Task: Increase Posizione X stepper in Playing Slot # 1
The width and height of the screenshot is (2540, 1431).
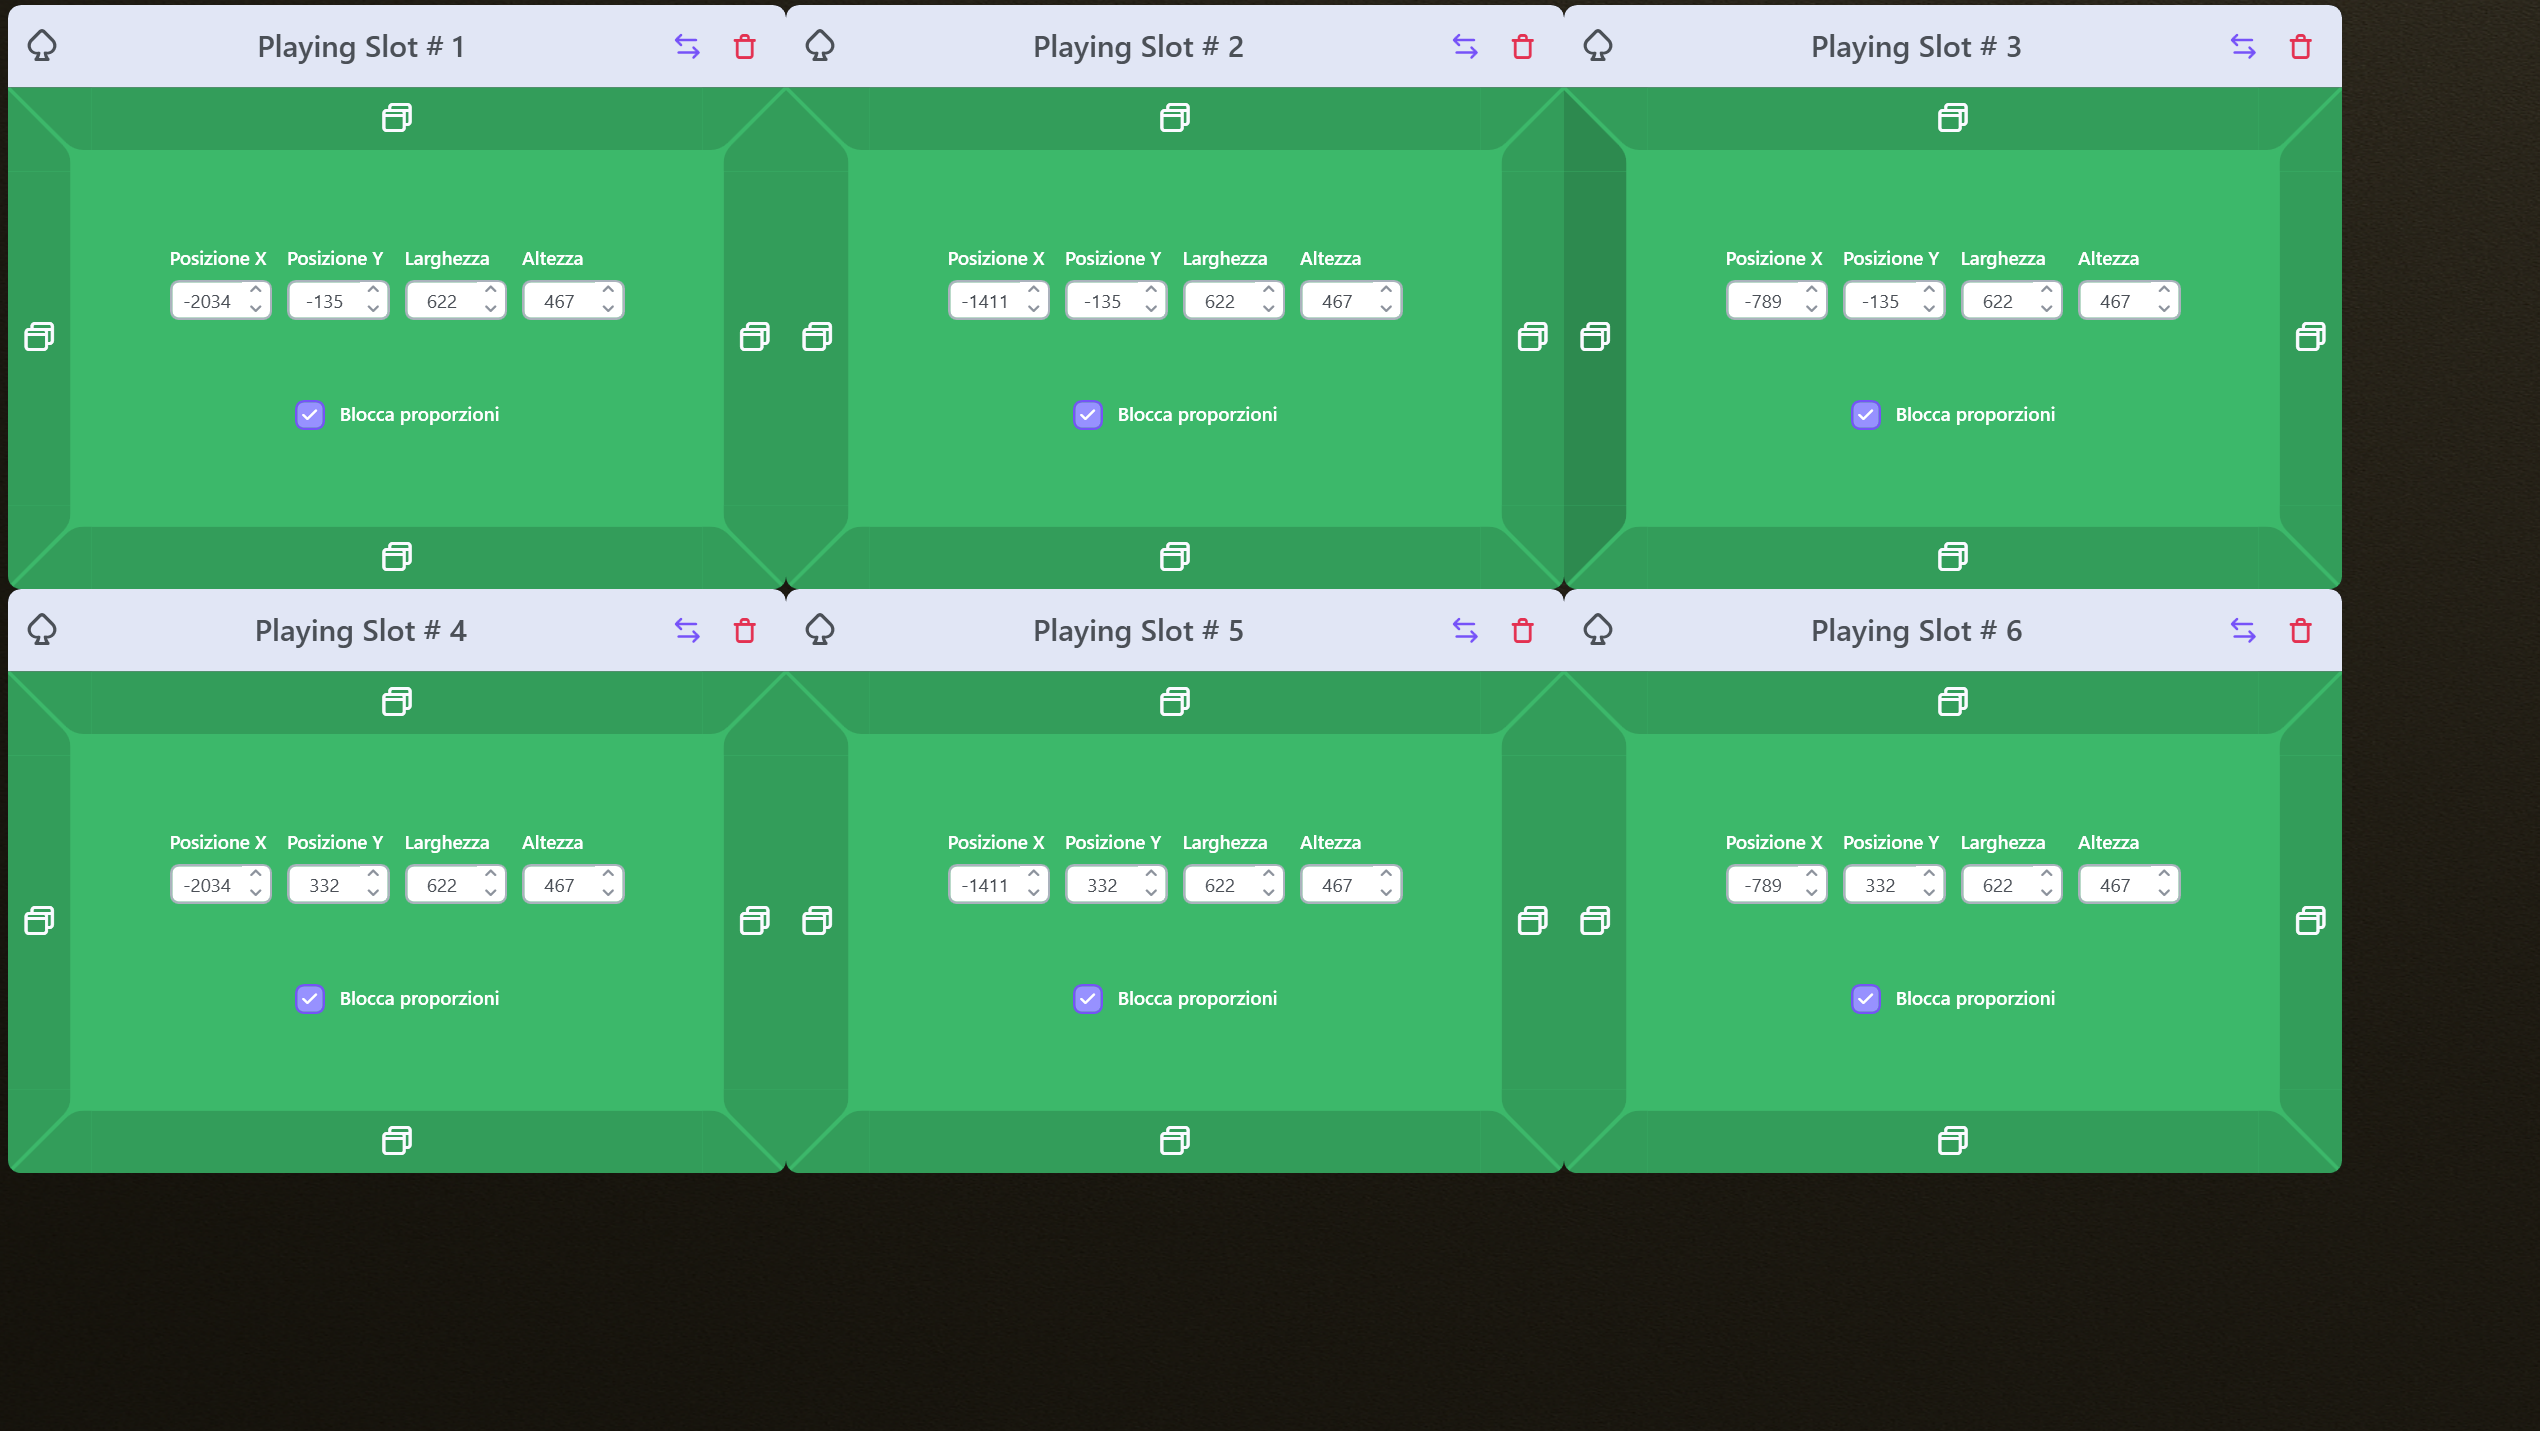Action: coord(256,291)
